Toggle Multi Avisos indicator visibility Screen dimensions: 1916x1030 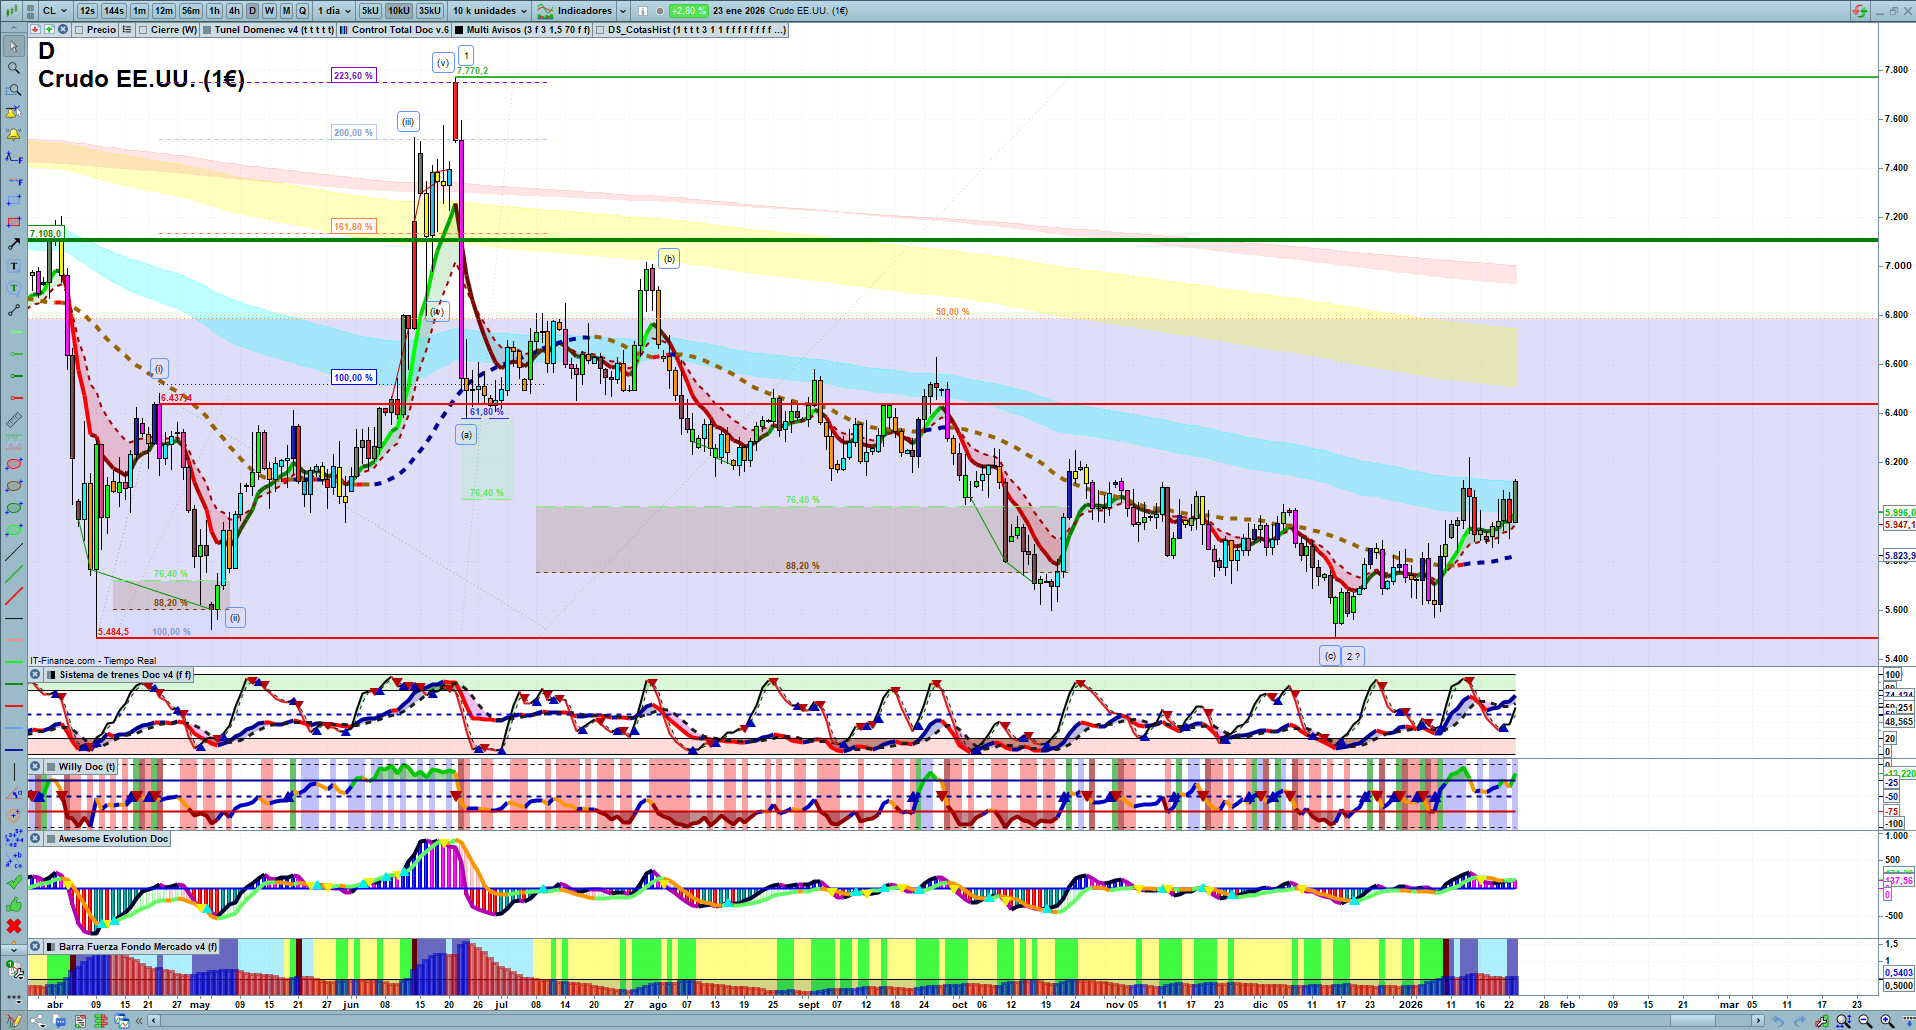pyautogui.click(x=459, y=30)
